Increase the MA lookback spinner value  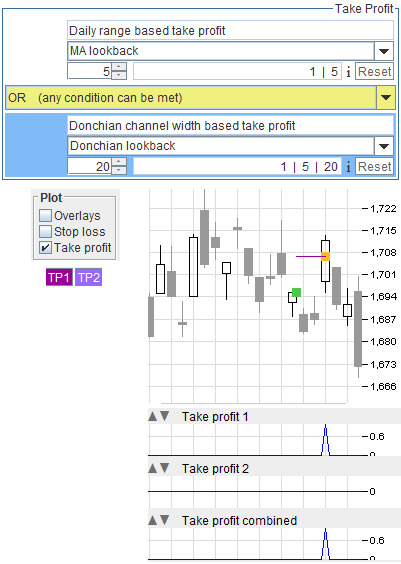point(119,67)
